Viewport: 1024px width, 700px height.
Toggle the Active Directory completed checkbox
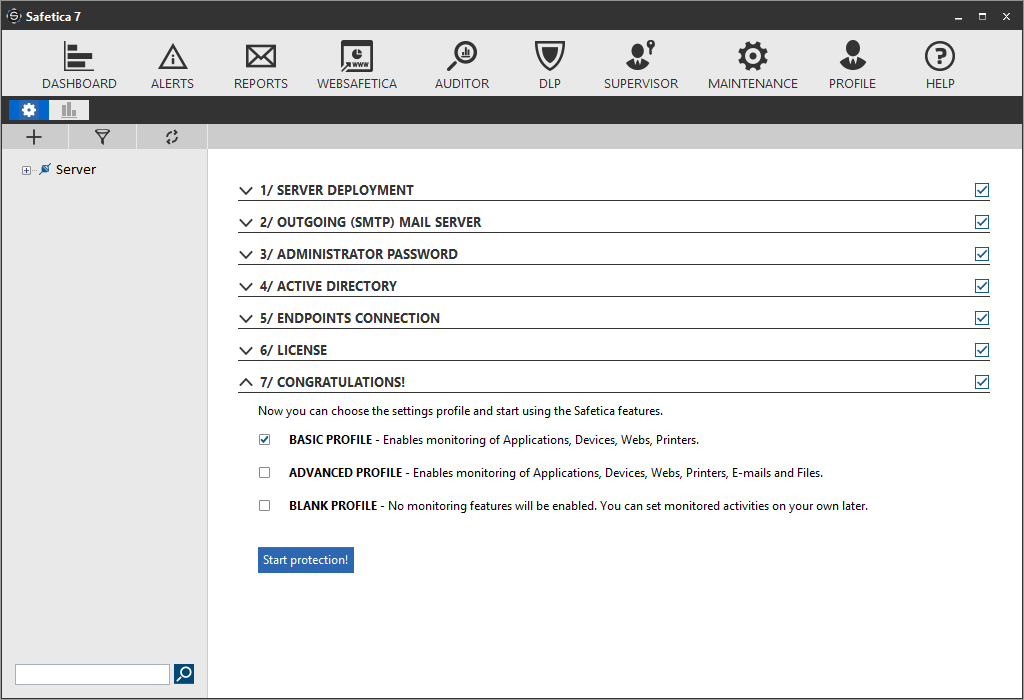tap(982, 286)
